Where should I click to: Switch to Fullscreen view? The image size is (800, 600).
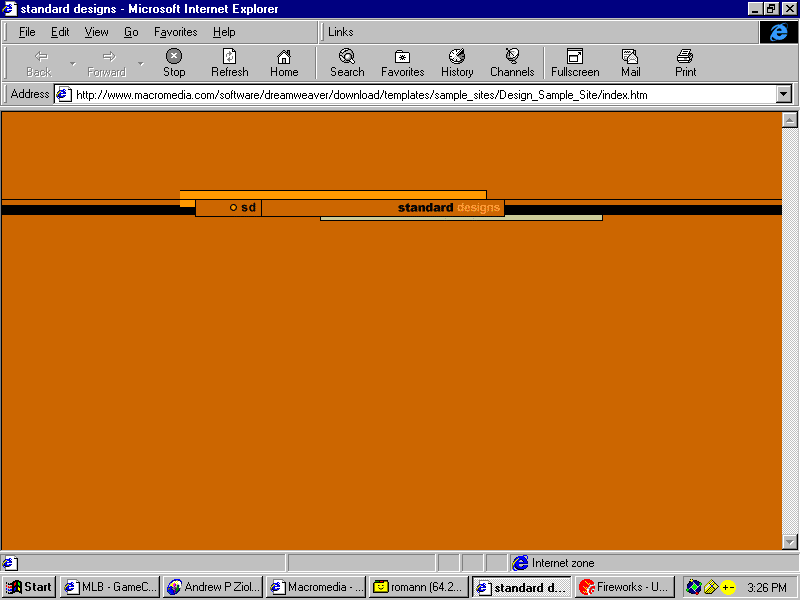click(x=575, y=63)
